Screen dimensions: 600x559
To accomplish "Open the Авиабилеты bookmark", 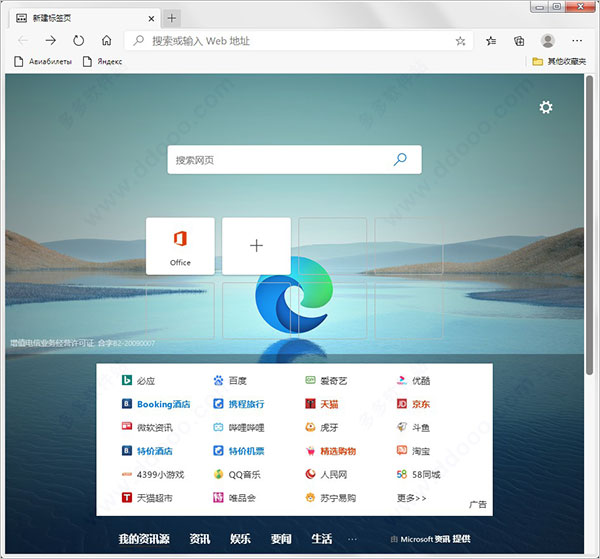I will coord(42,61).
